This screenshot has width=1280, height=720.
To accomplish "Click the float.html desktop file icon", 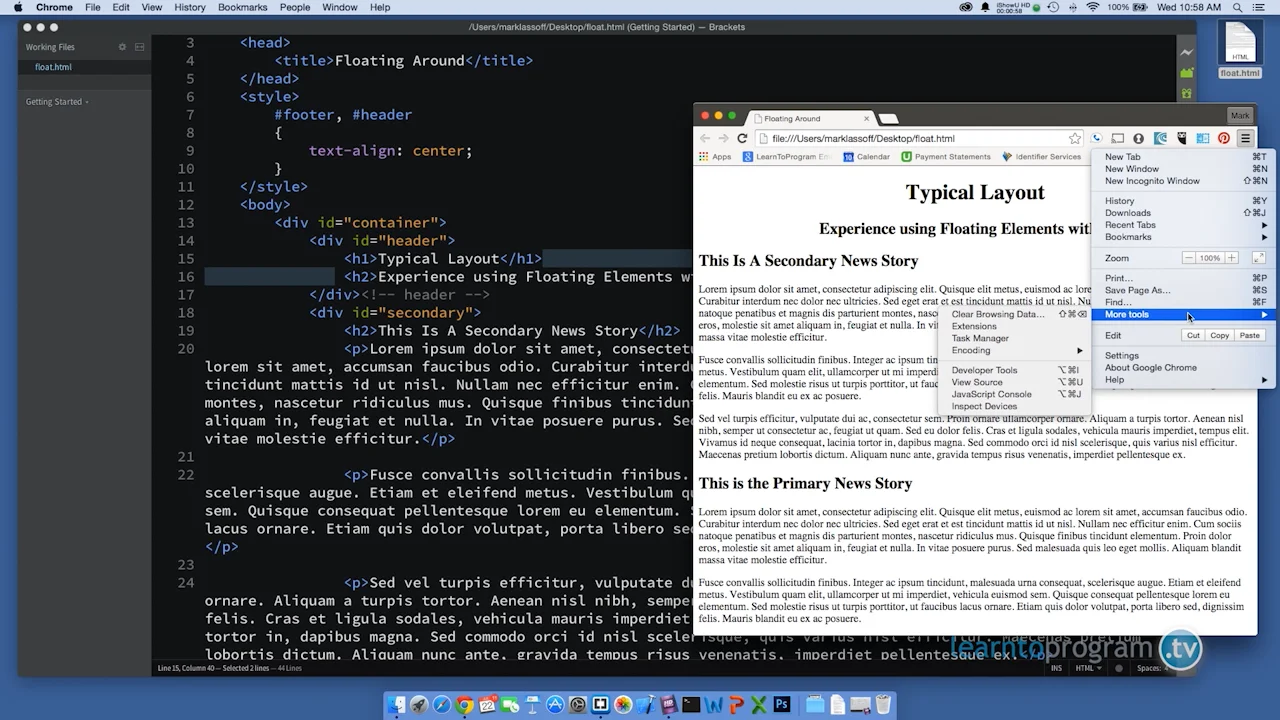I will click(1240, 50).
